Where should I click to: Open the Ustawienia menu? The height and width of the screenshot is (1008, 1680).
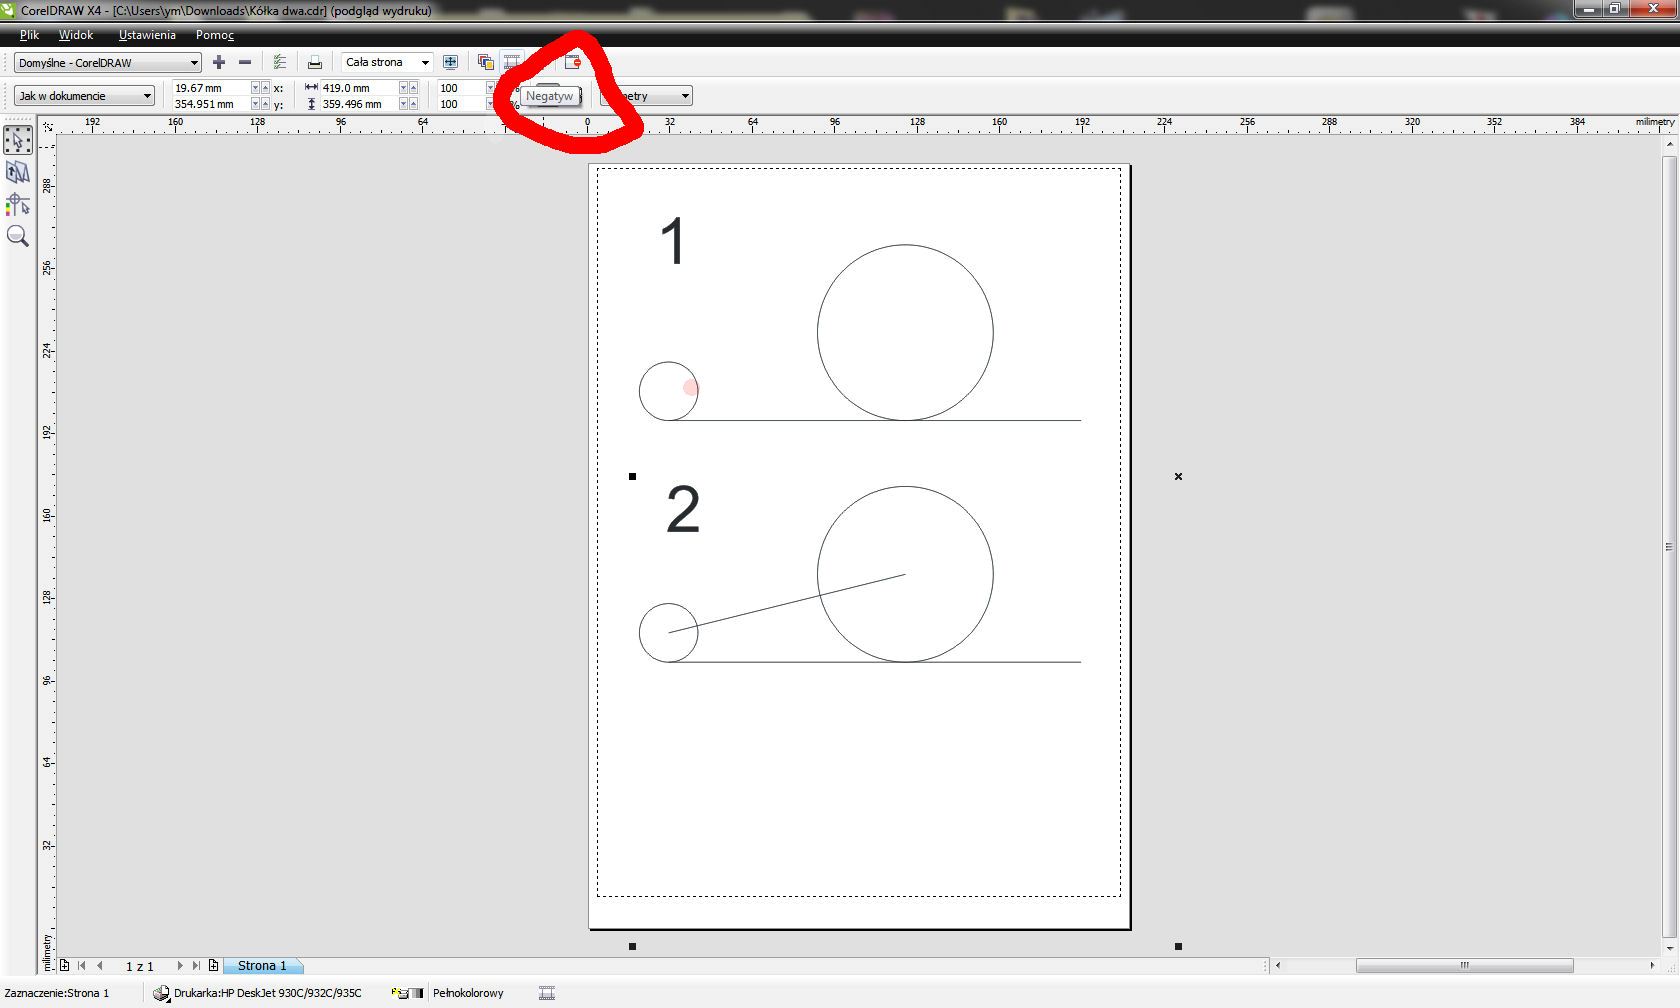click(147, 35)
